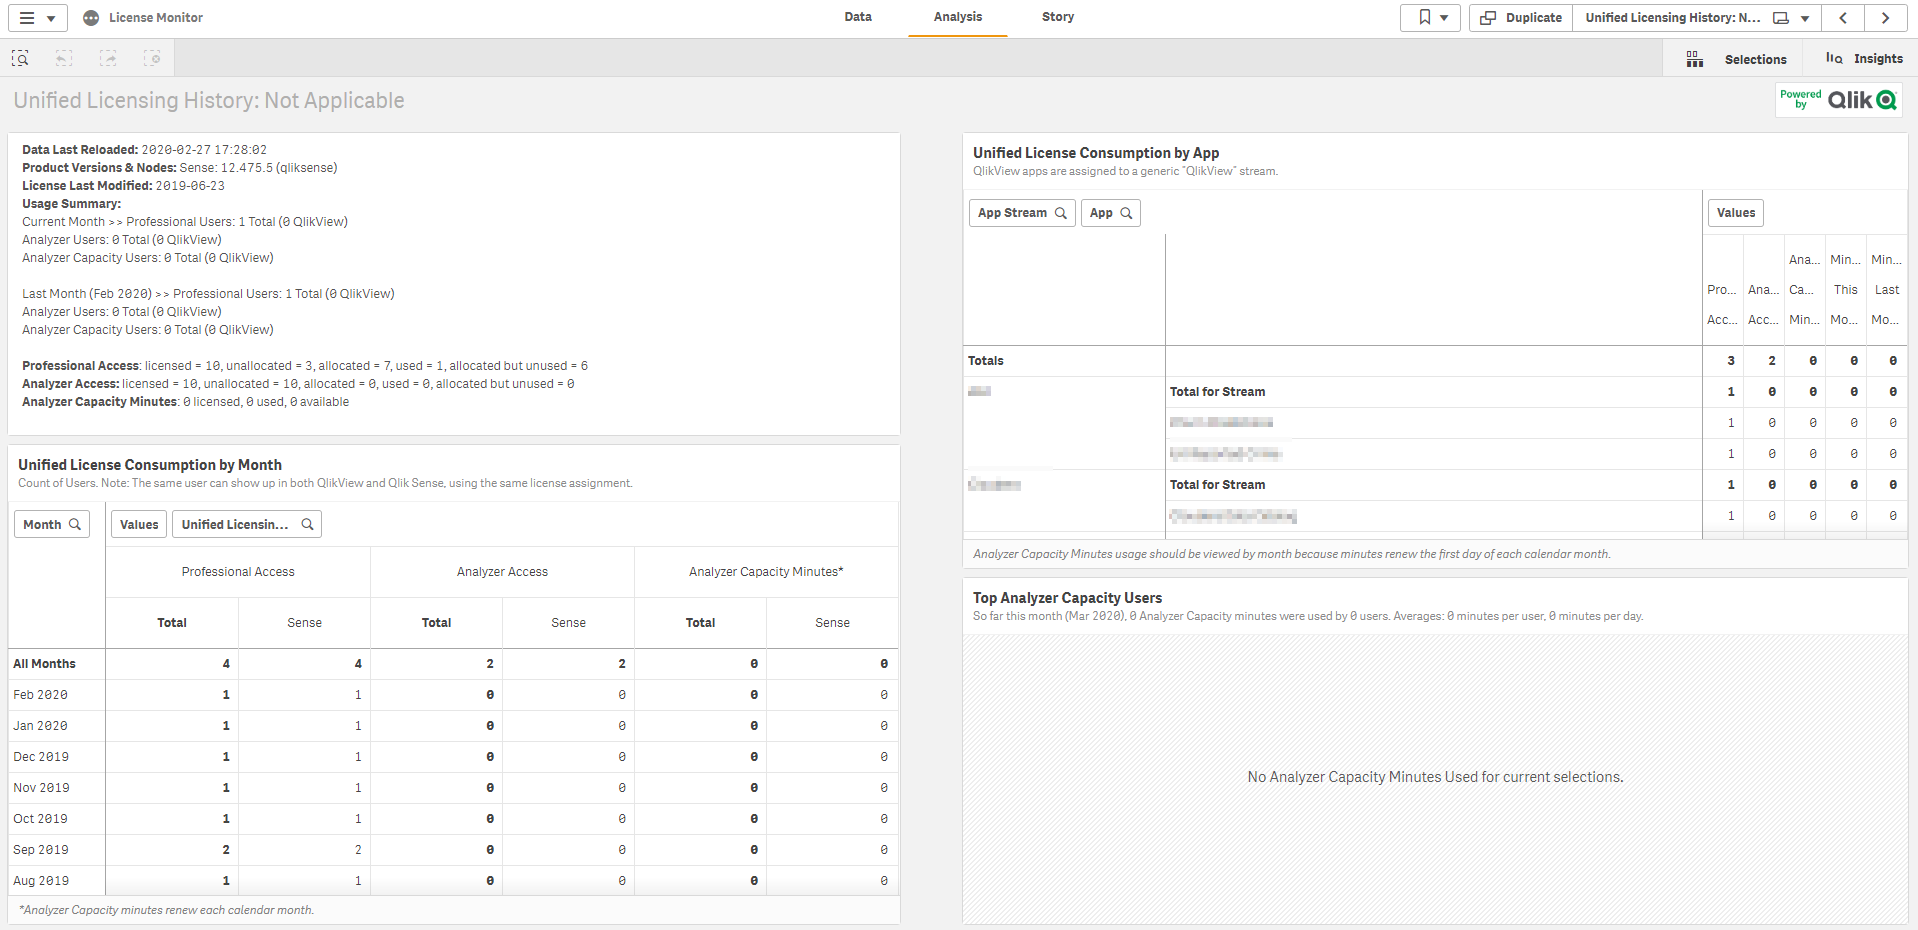Go to the previous sheet
The width and height of the screenshot is (1918, 930).
click(x=1843, y=18)
